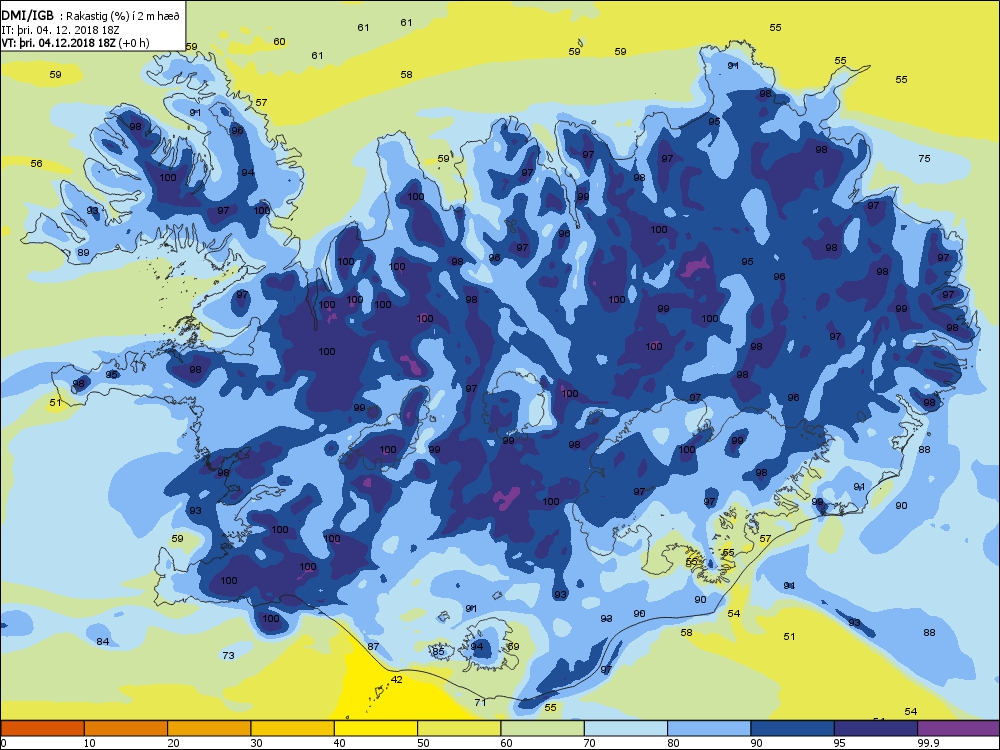
Task: Click the pale yellow 50–60 legend swatch
Action: tap(459, 728)
